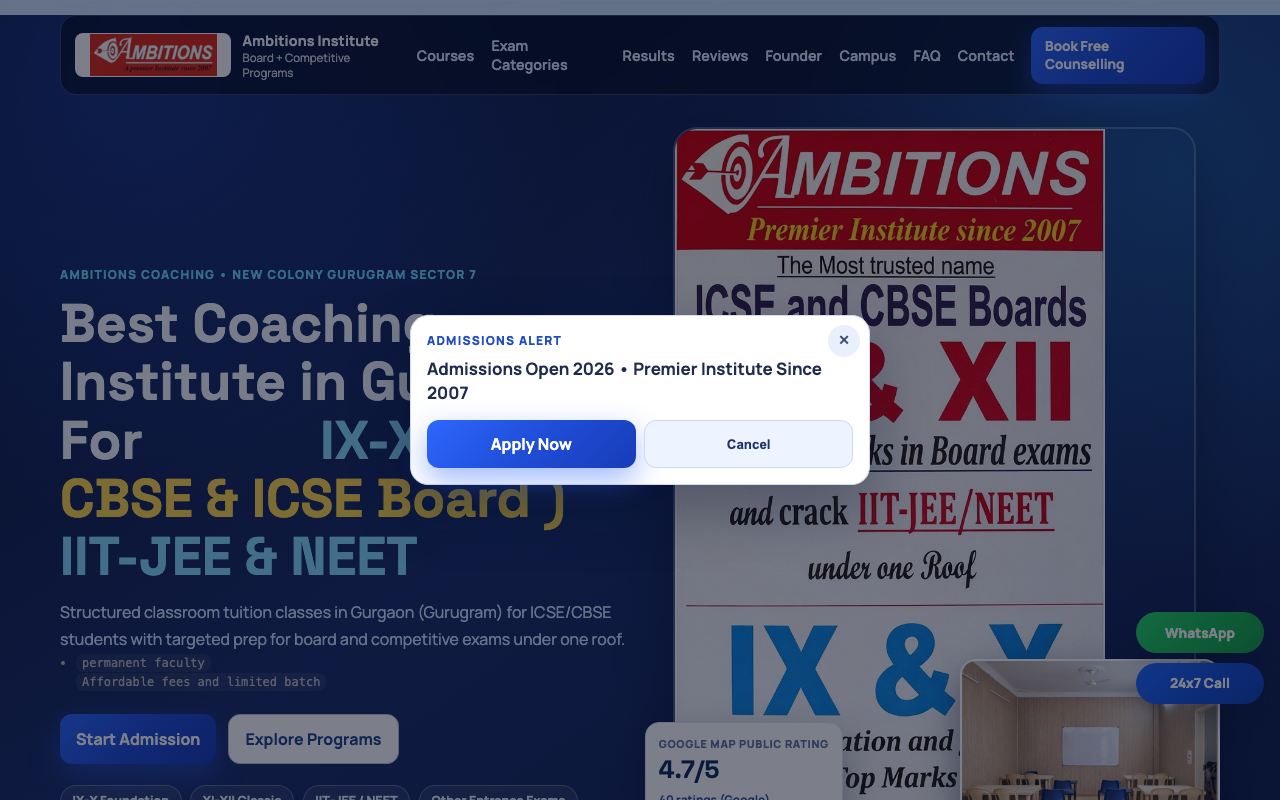
Task: Click the 'CBSE & ICSE Board )' heading line
Action: point(313,499)
